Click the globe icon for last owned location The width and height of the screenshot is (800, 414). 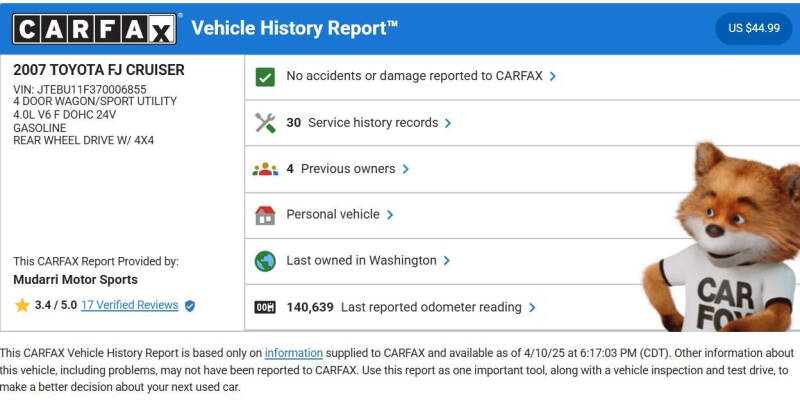click(x=265, y=261)
